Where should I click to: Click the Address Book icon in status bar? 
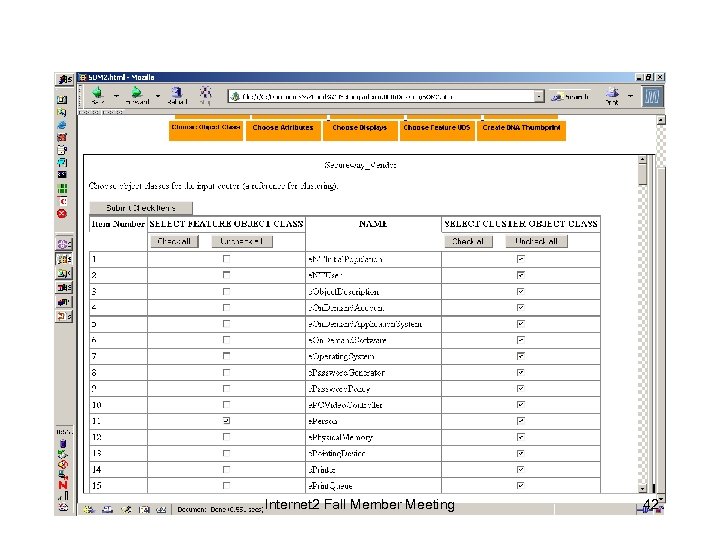click(144, 509)
